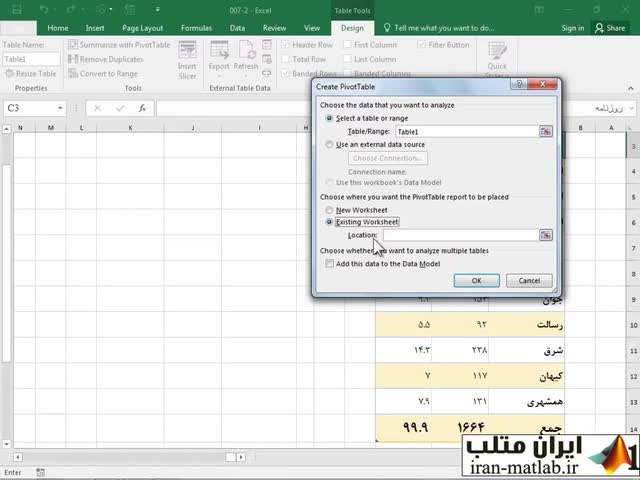
Task: Click the Table/Range collapse dialog icon
Action: coord(546,131)
